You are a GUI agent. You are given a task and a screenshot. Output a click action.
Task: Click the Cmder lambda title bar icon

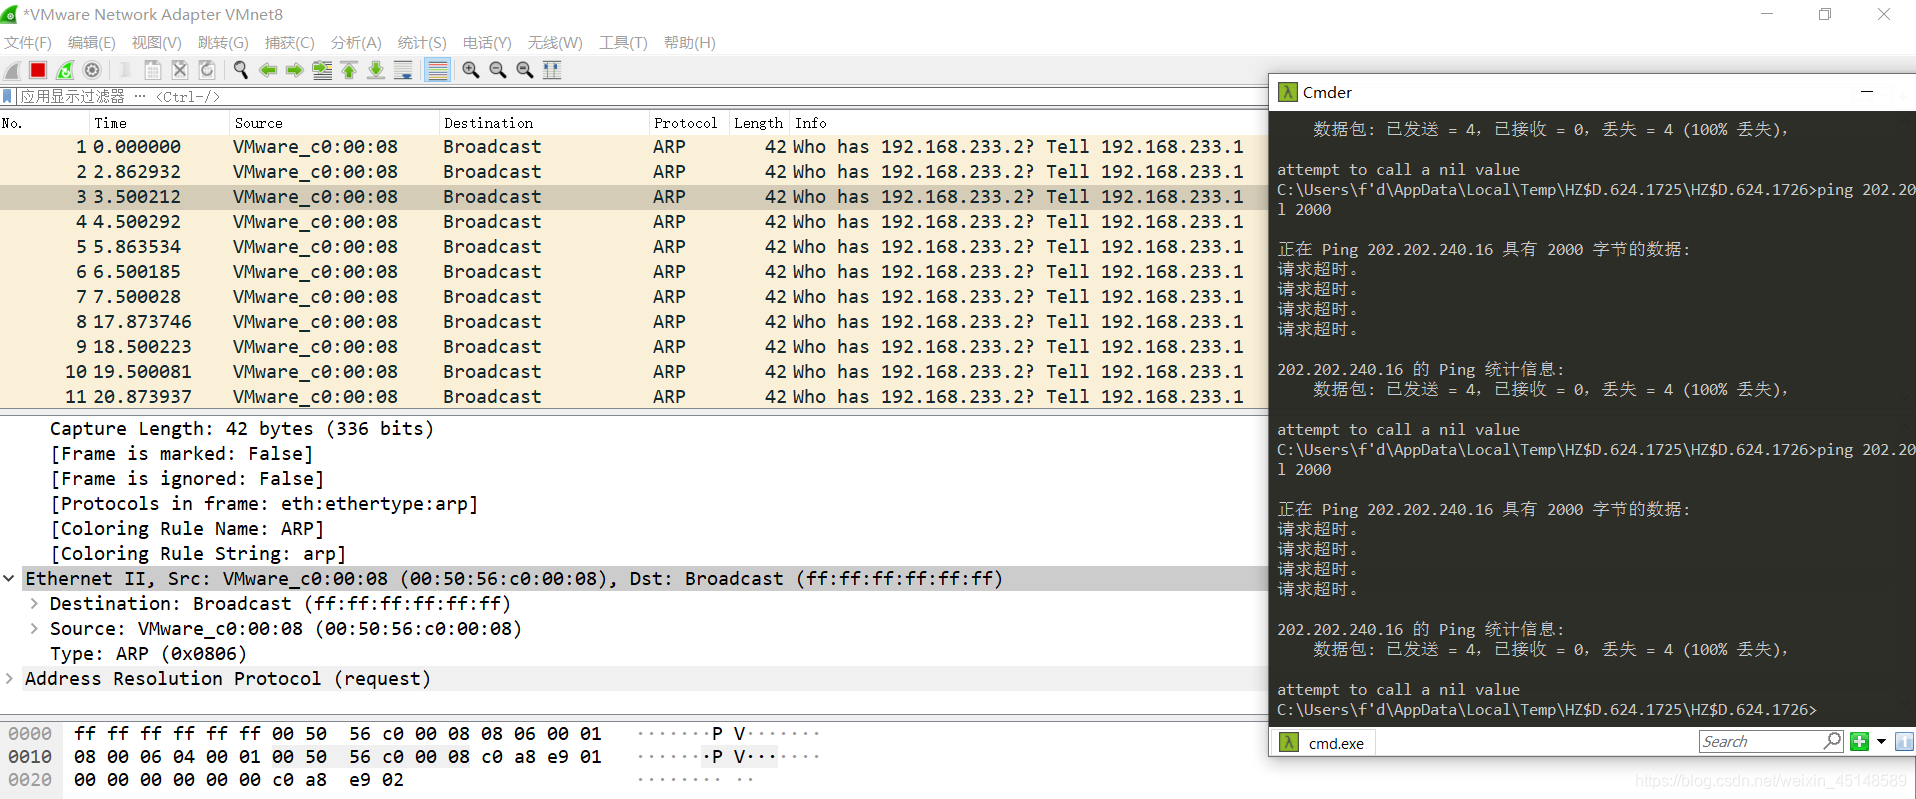click(x=1288, y=92)
